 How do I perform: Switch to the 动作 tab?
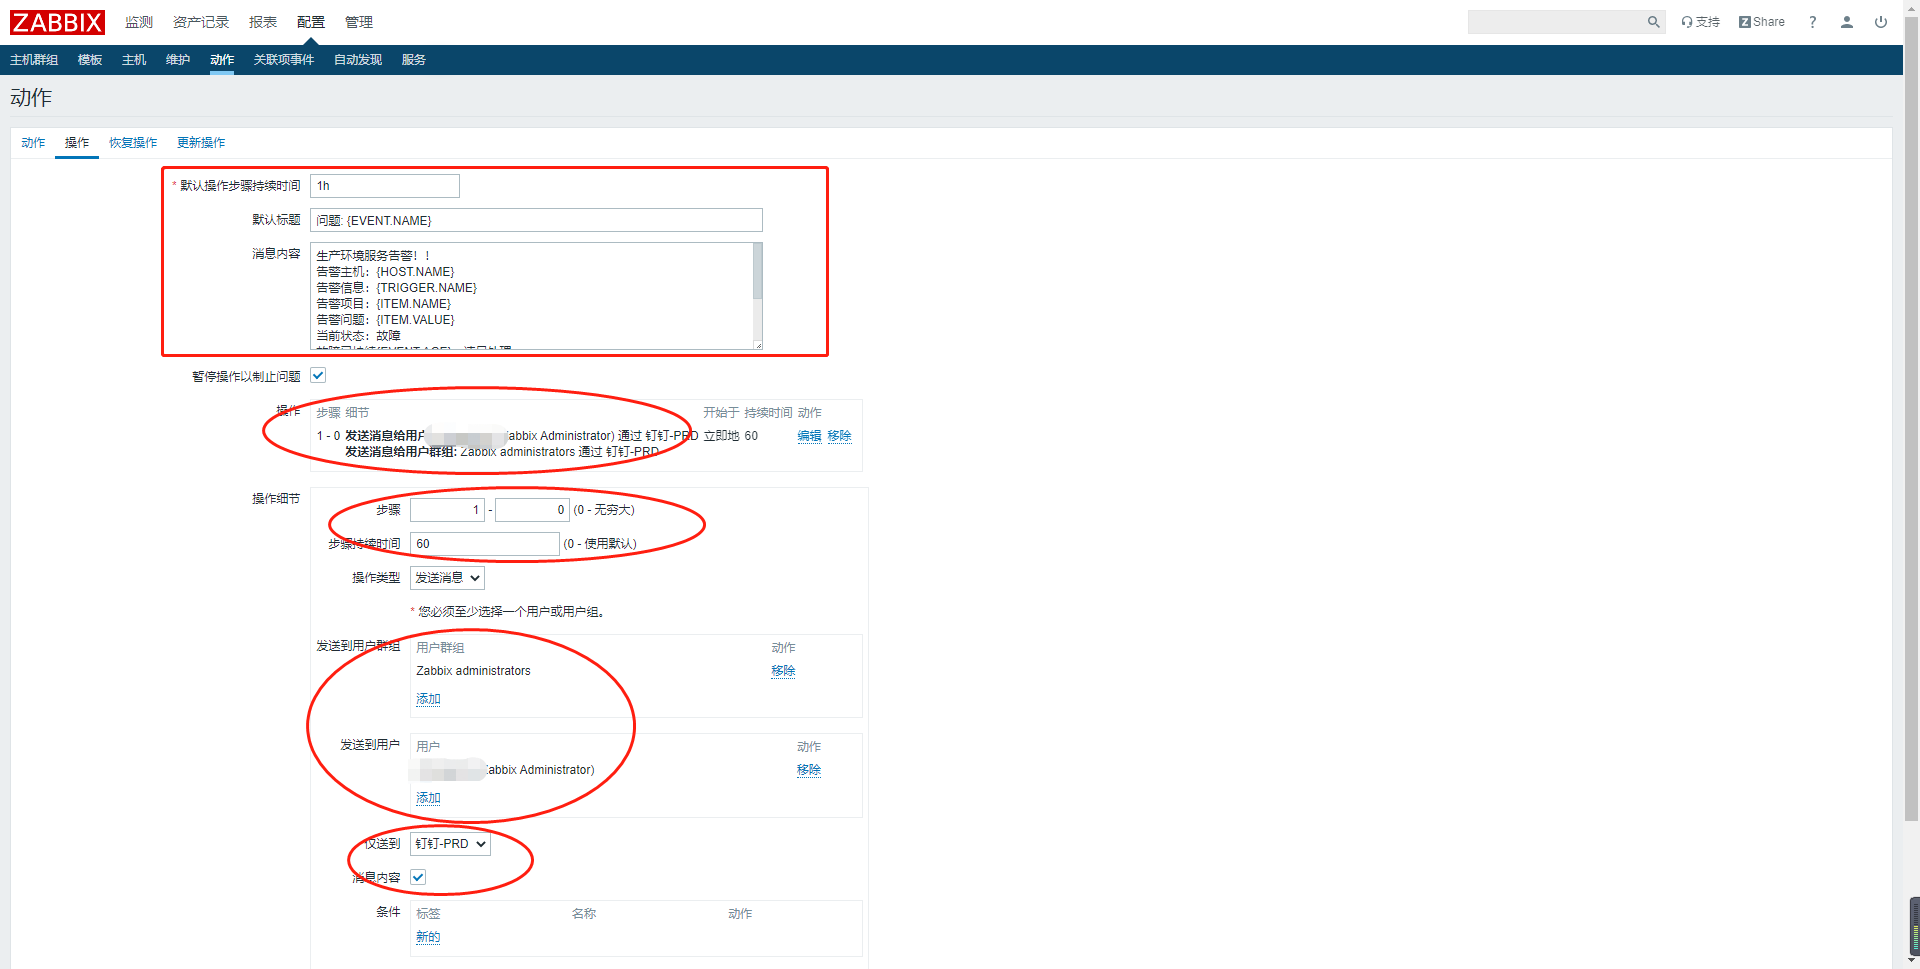click(33, 143)
